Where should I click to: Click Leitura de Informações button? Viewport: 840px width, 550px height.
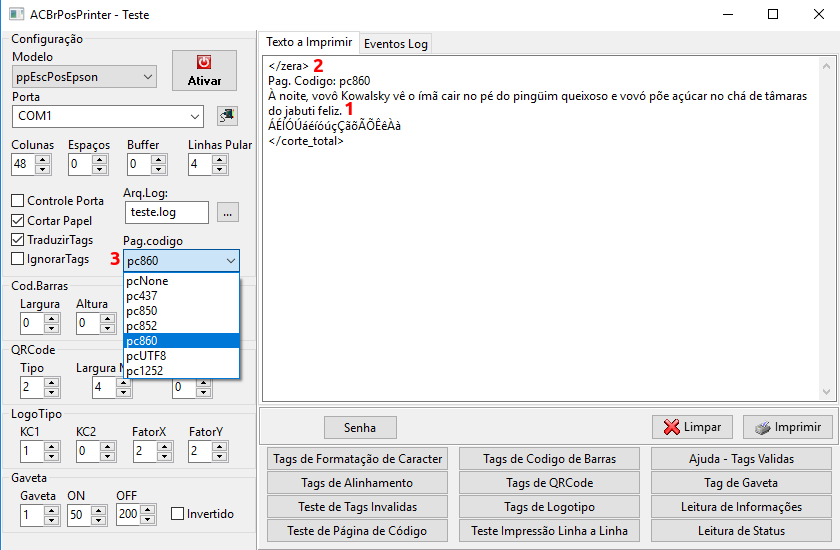[741, 507]
